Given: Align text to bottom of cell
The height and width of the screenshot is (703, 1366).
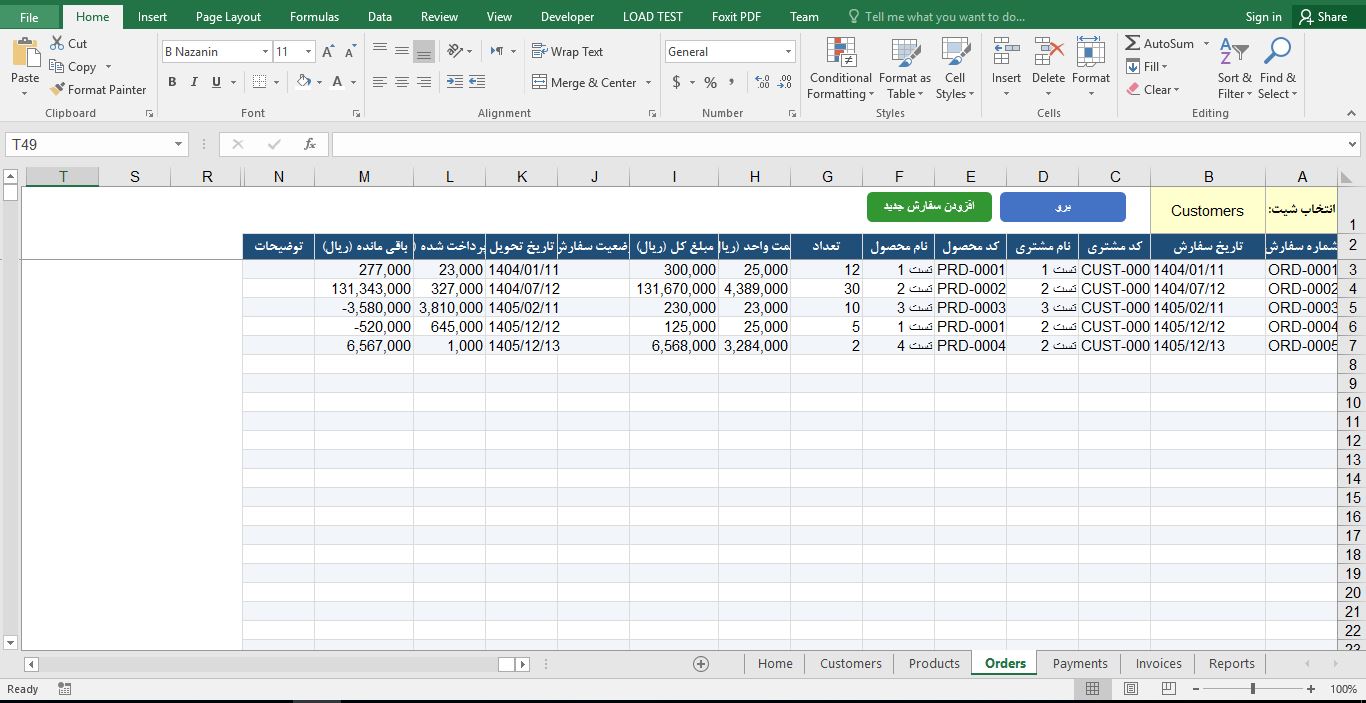Looking at the screenshot, I should [424, 51].
